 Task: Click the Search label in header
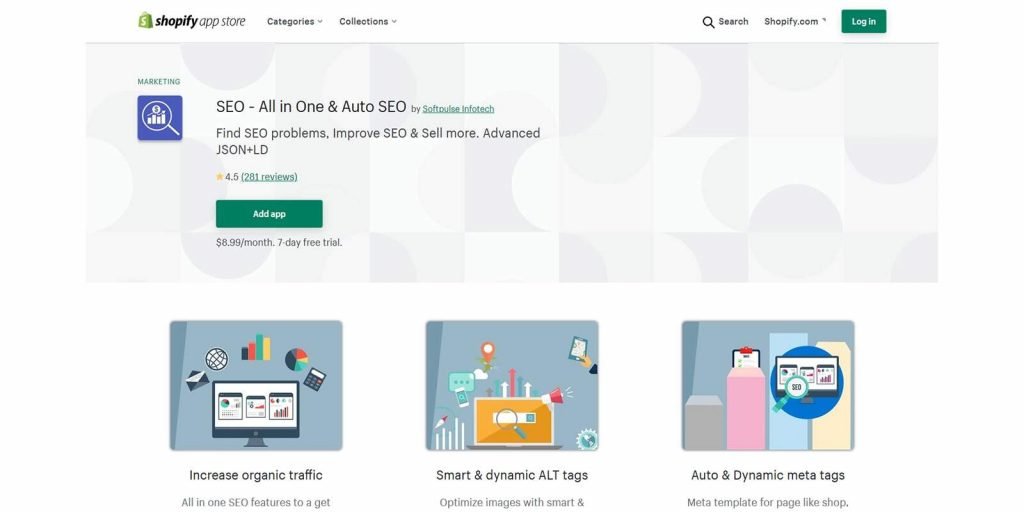pyautogui.click(x=733, y=22)
